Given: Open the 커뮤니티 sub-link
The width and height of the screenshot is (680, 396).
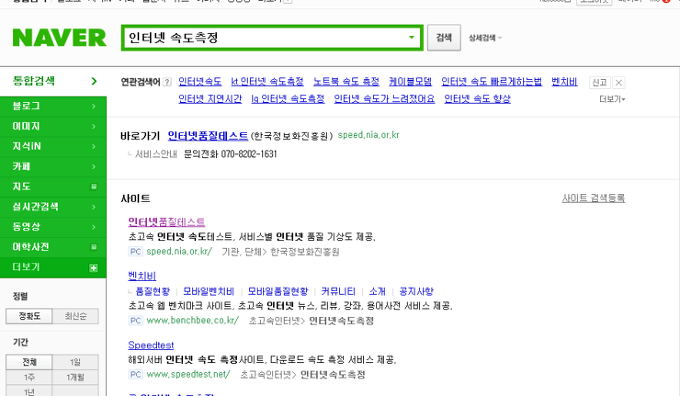Looking at the screenshot, I should coord(338,291).
